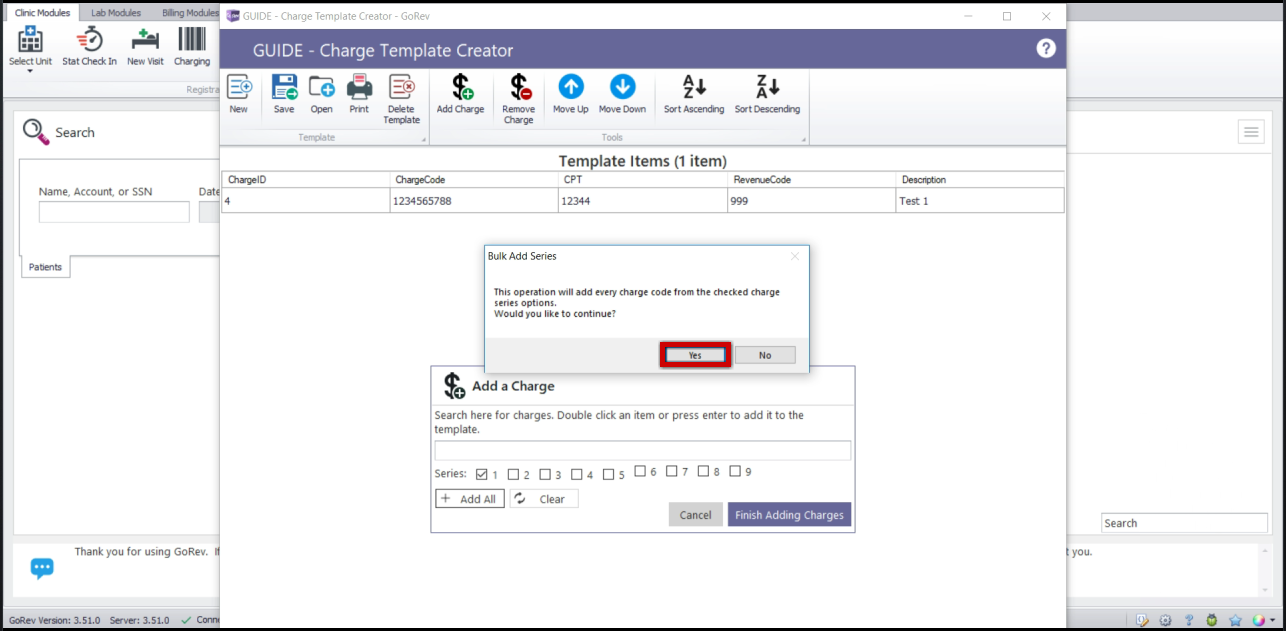This screenshot has width=1286, height=631.
Task: Click the CPT value 12344
Action: point(643,201)
